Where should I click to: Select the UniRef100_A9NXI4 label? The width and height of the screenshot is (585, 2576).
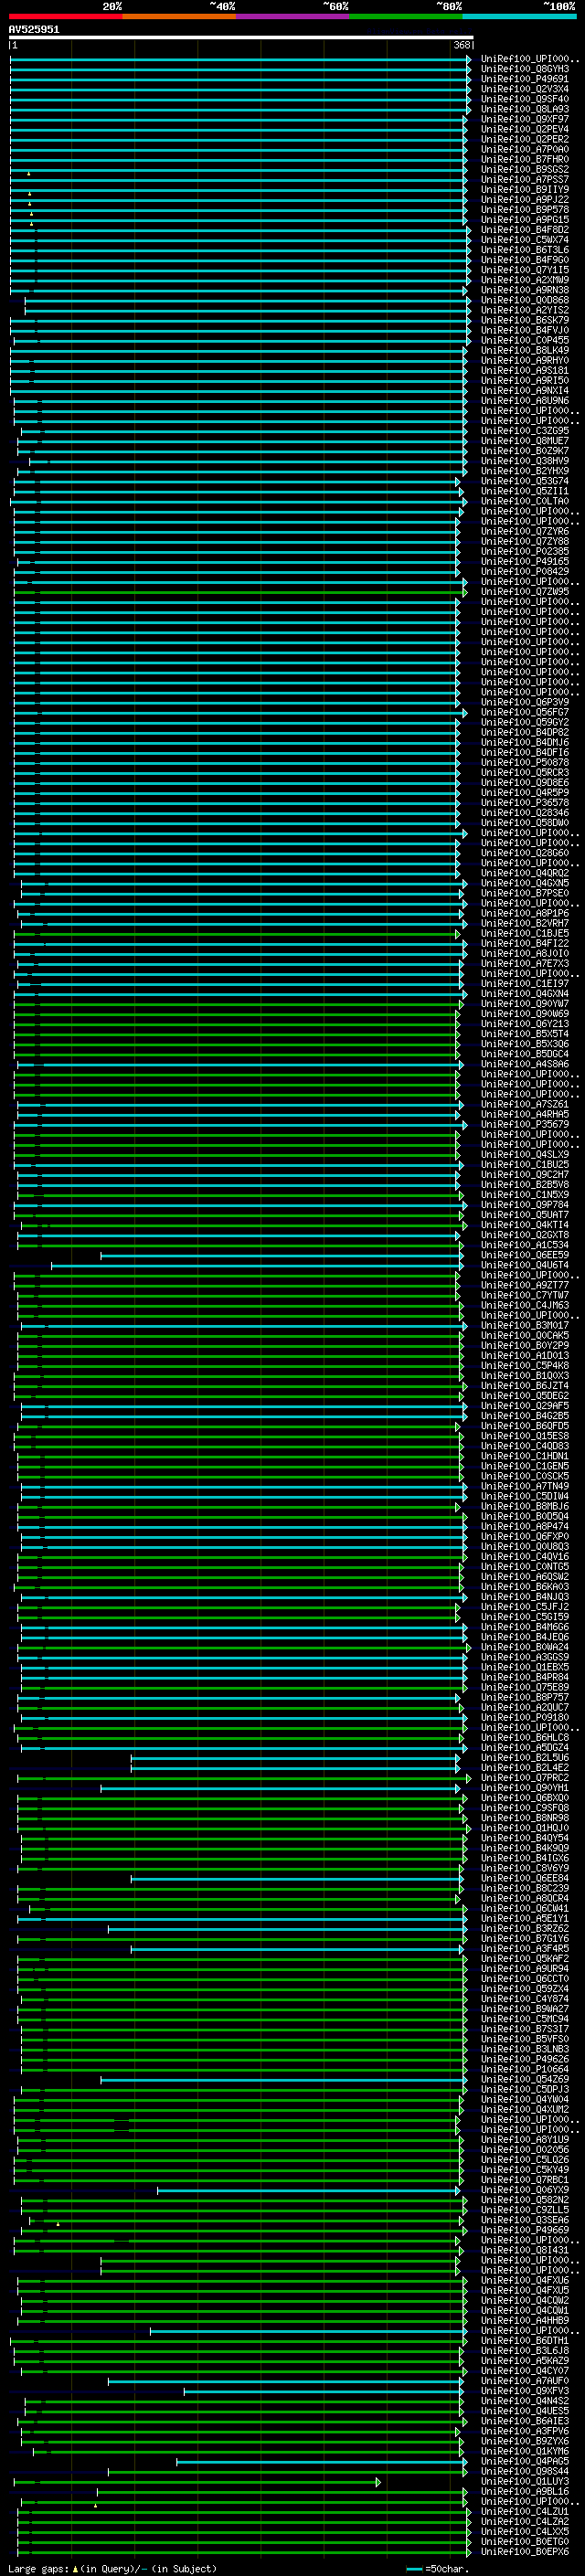[x=525, y=390]
